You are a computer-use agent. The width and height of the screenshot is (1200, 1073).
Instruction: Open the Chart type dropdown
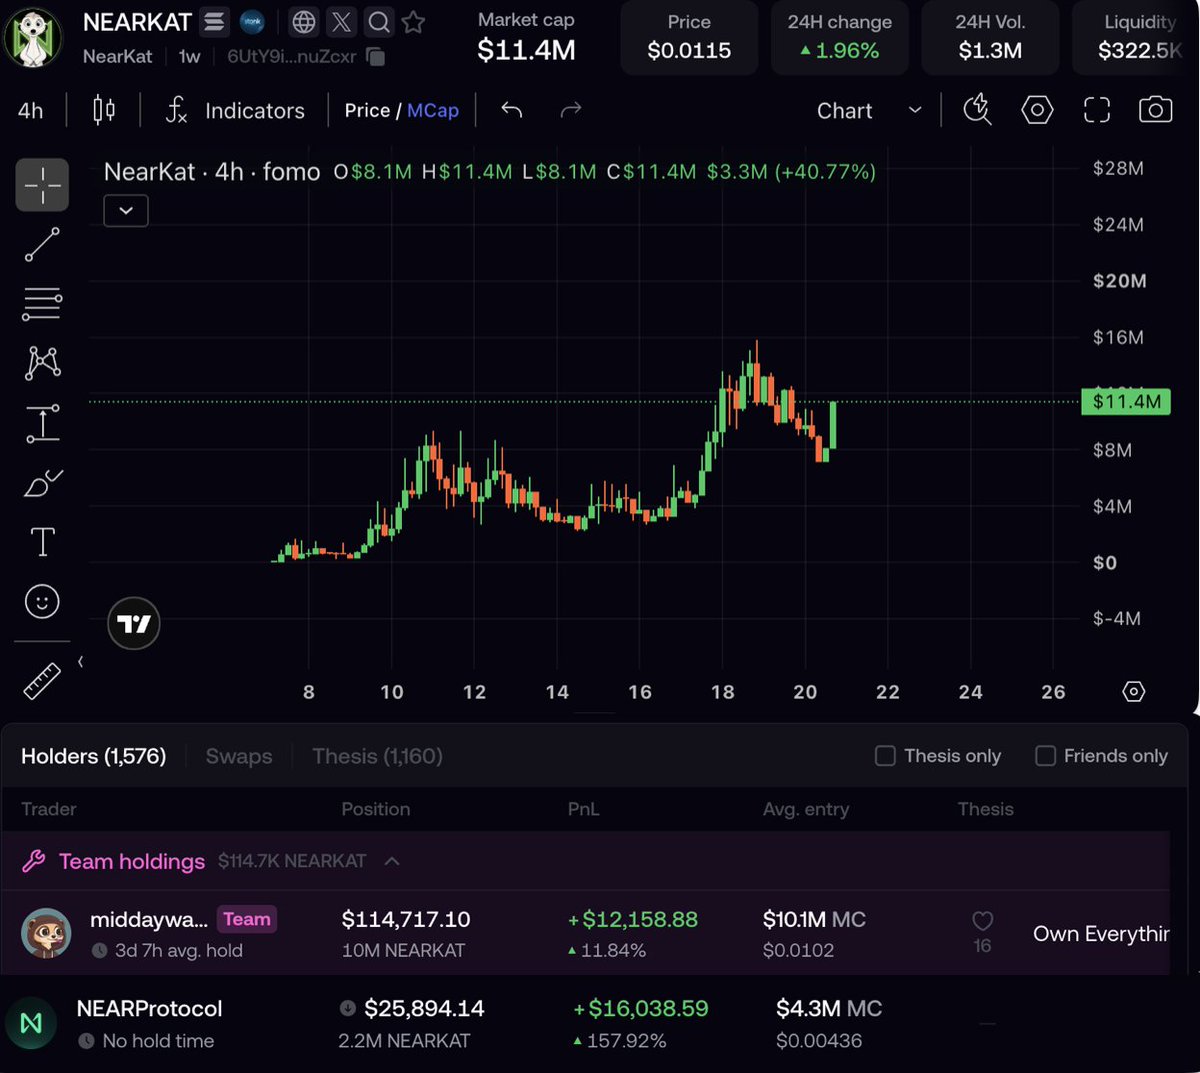tap(868, 110)
